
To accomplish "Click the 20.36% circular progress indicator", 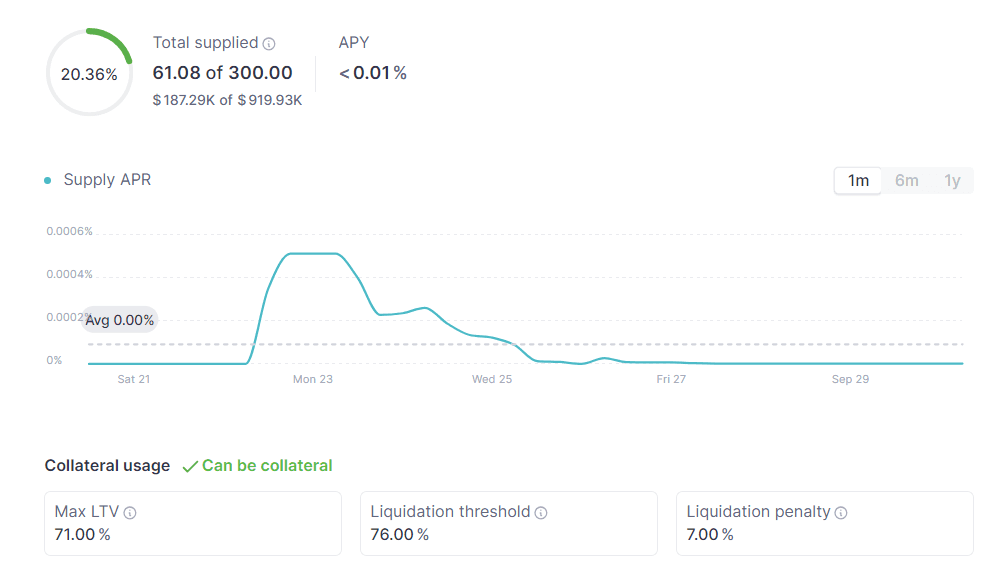I will (89, 74).
